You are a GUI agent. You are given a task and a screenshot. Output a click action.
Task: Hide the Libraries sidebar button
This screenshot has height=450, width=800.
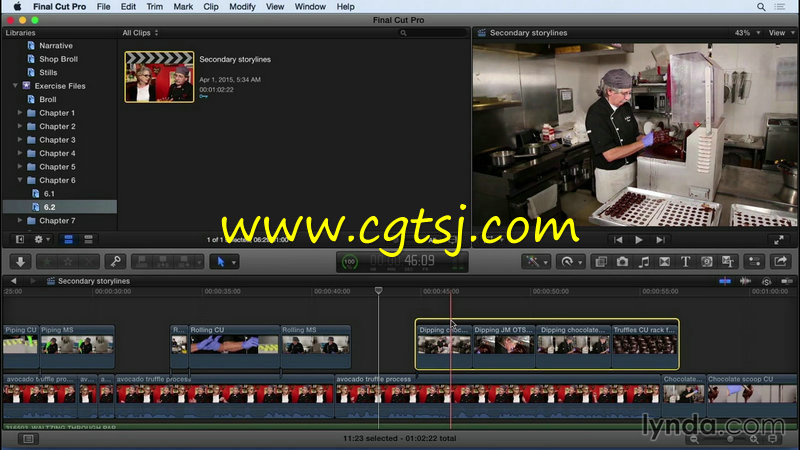[x=19, y=239]
